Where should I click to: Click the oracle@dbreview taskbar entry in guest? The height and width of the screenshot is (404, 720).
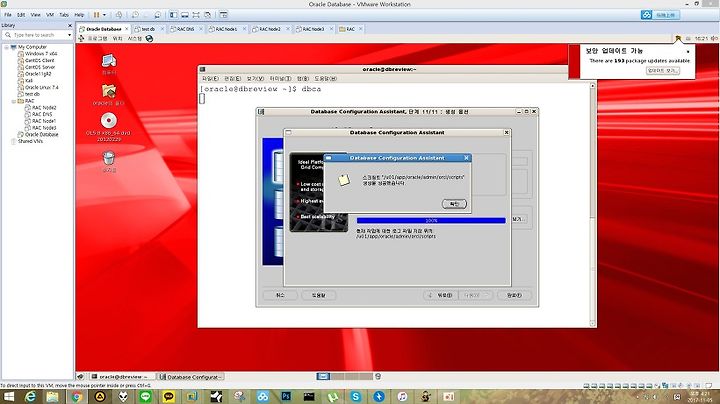coord(121,376)
